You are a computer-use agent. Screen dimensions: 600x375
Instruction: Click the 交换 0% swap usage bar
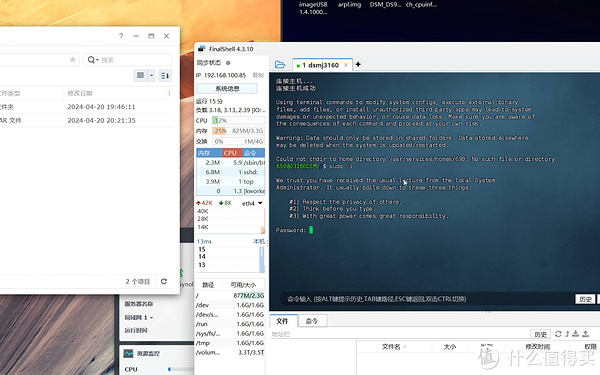(x=238, y=141)
